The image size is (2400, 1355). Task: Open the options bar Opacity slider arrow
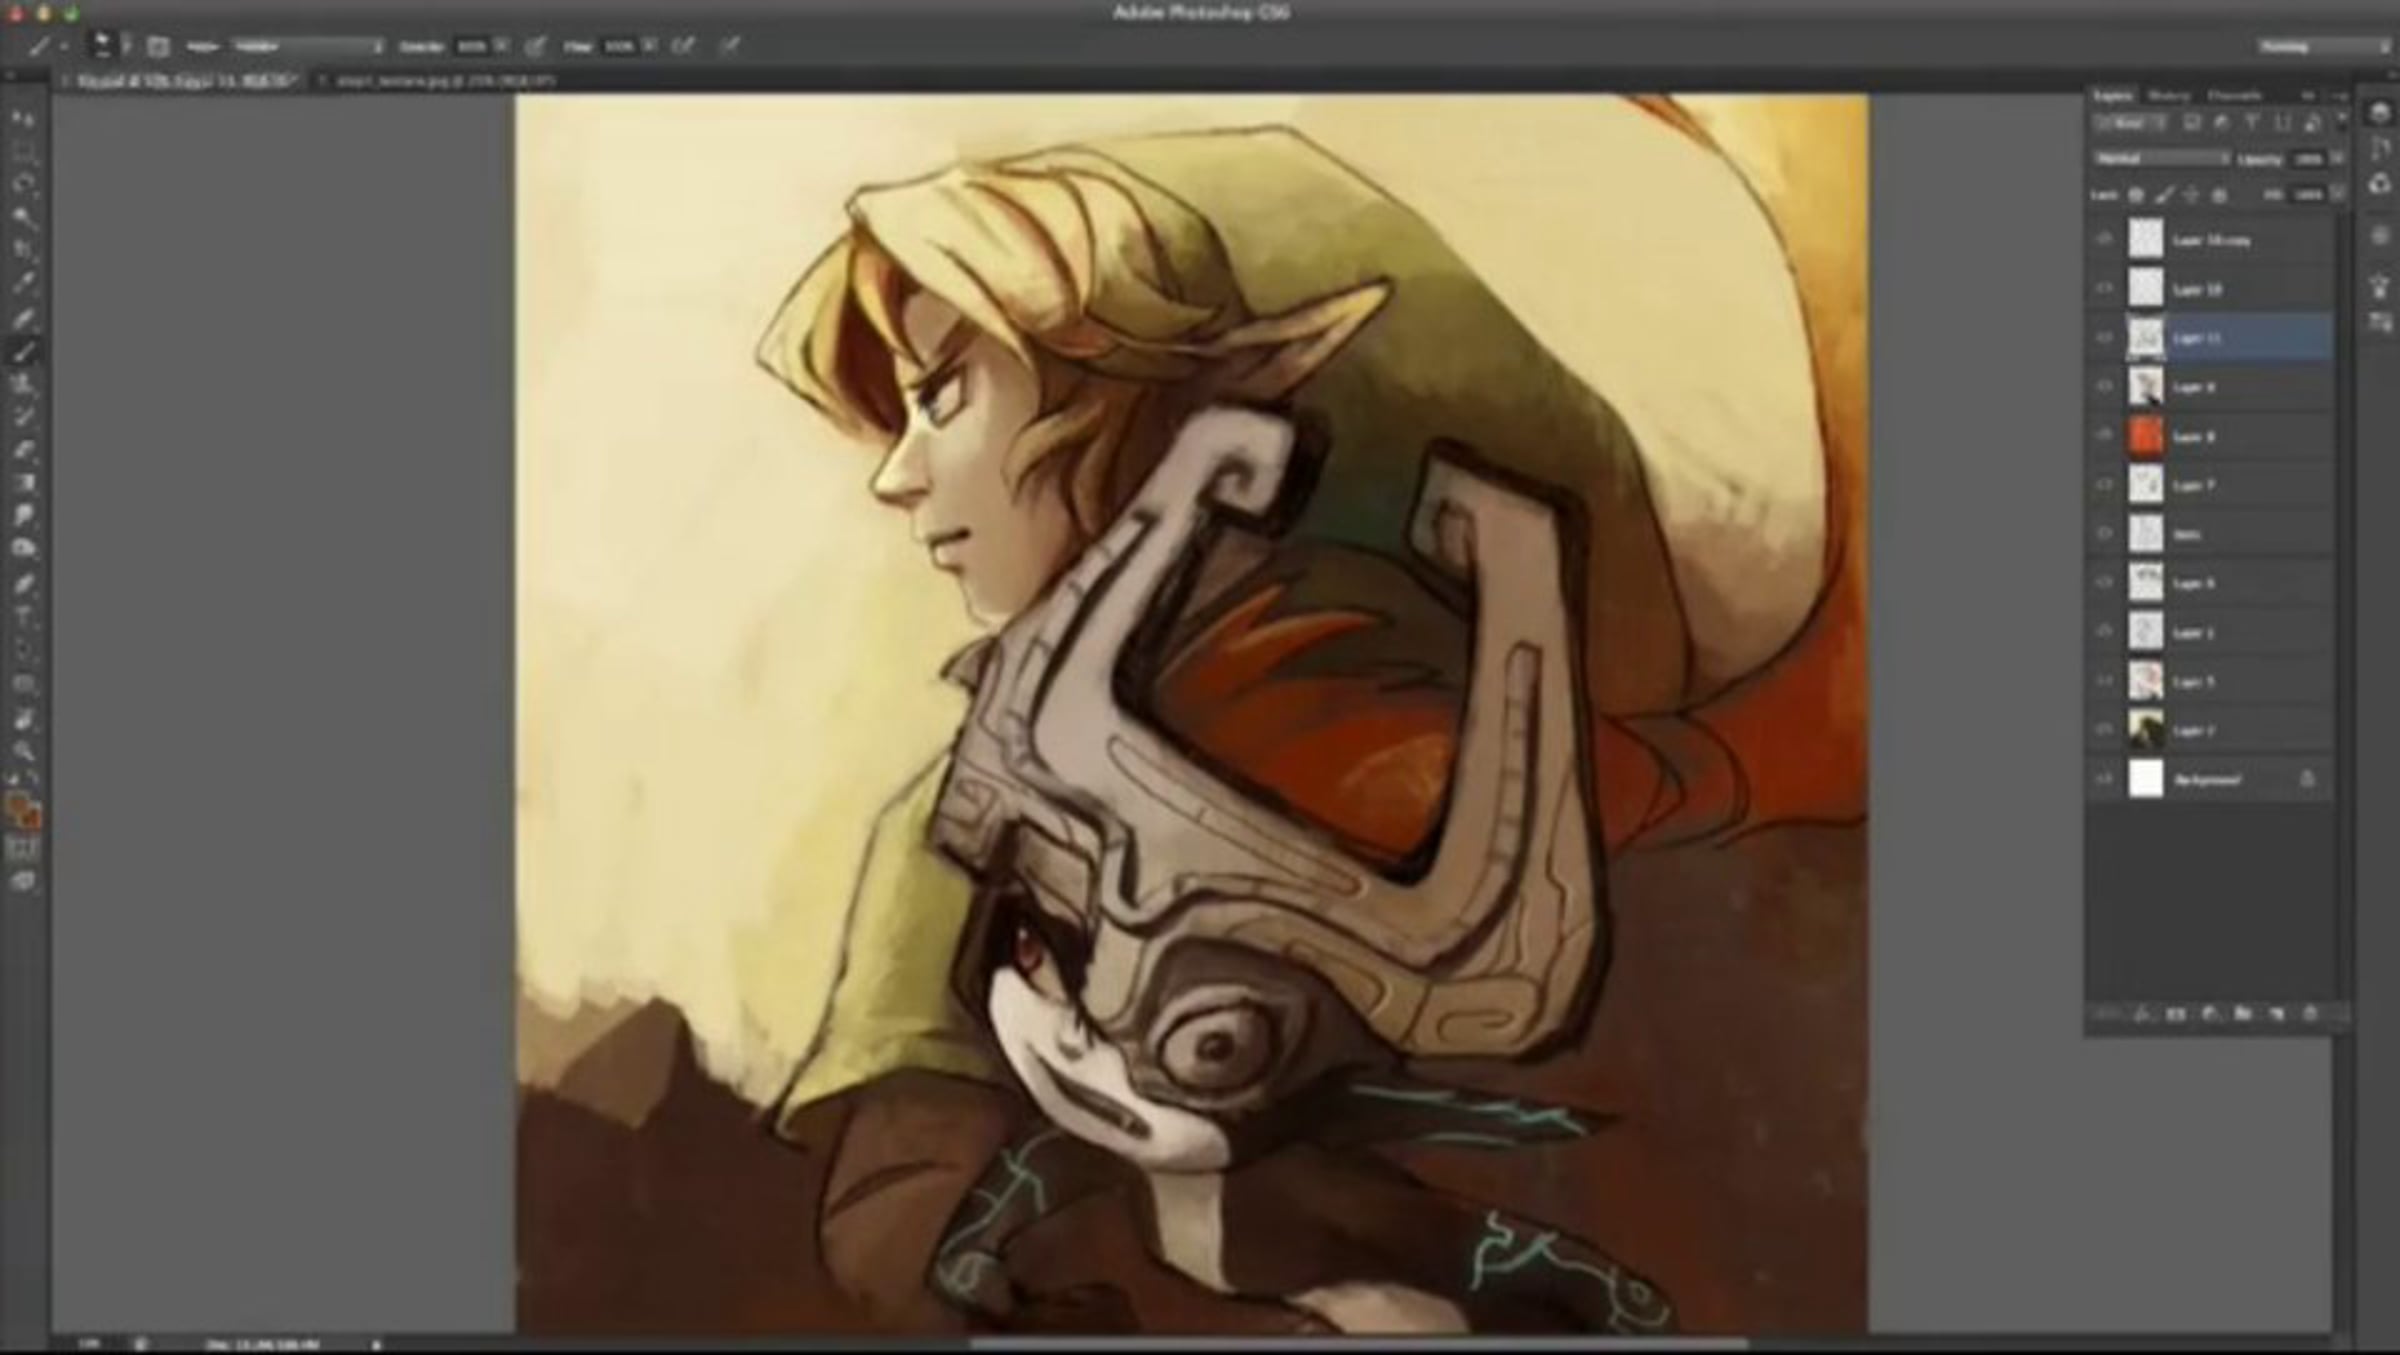(x=501, y=46)
